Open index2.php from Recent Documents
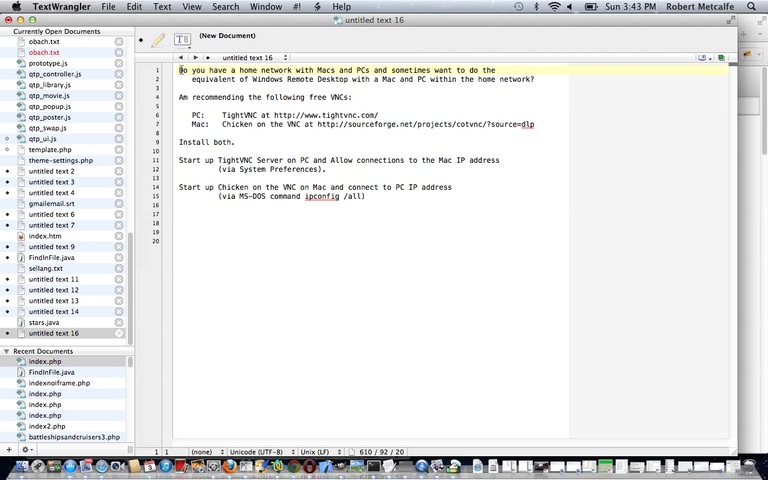 pos(47,426)
